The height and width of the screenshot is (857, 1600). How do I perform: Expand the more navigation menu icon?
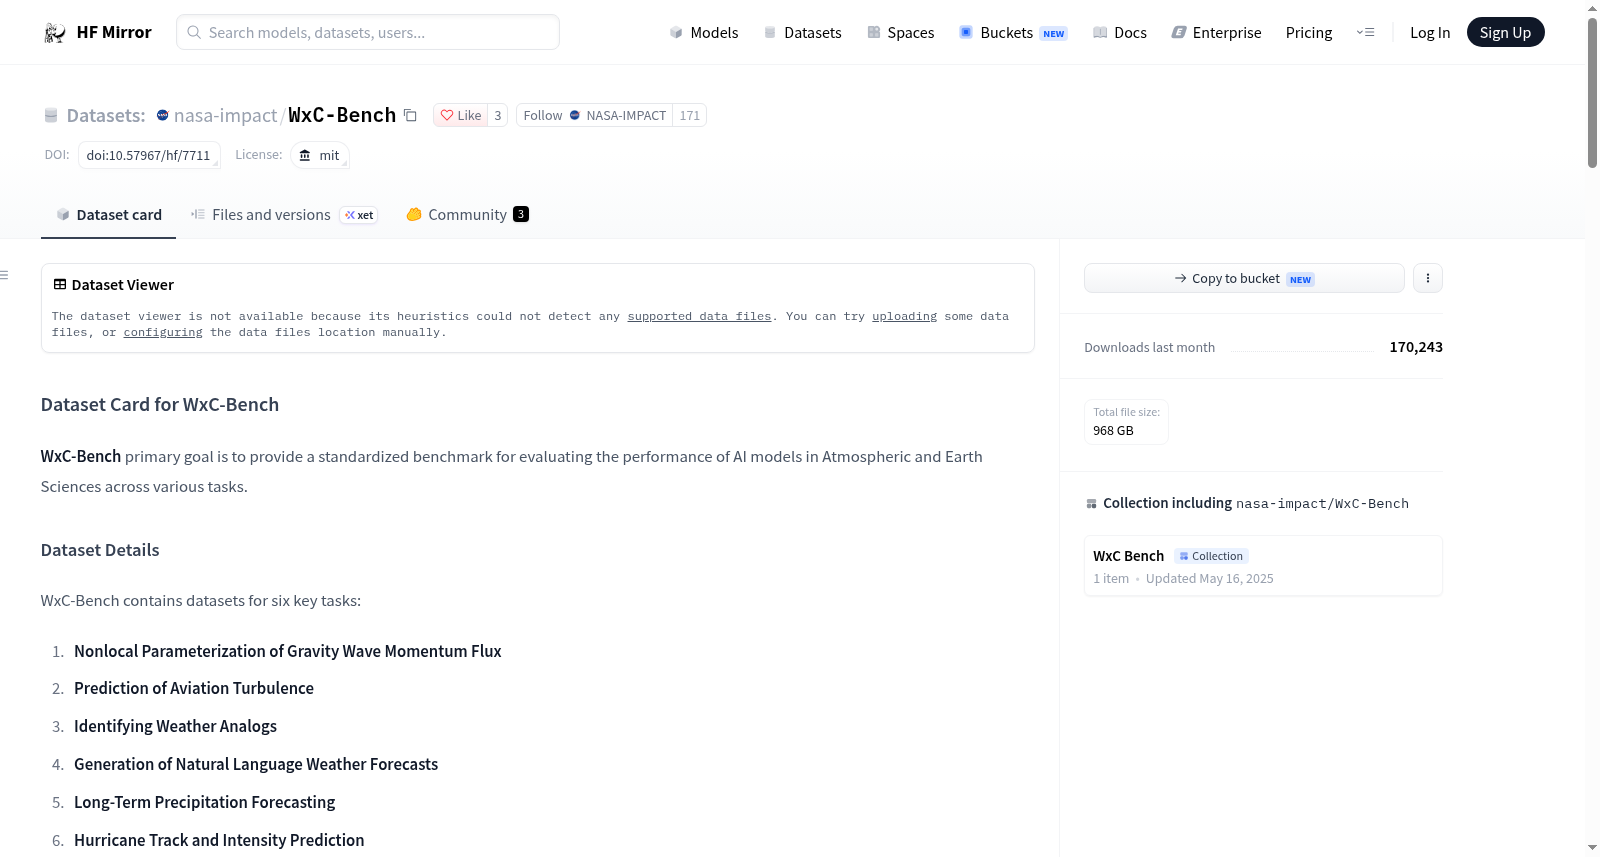pyautogui.click(x=1365, y=32)
